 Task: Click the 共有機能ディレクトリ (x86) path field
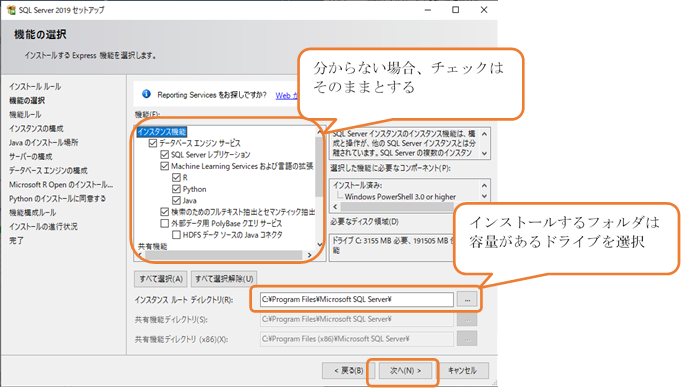[357, 339]
